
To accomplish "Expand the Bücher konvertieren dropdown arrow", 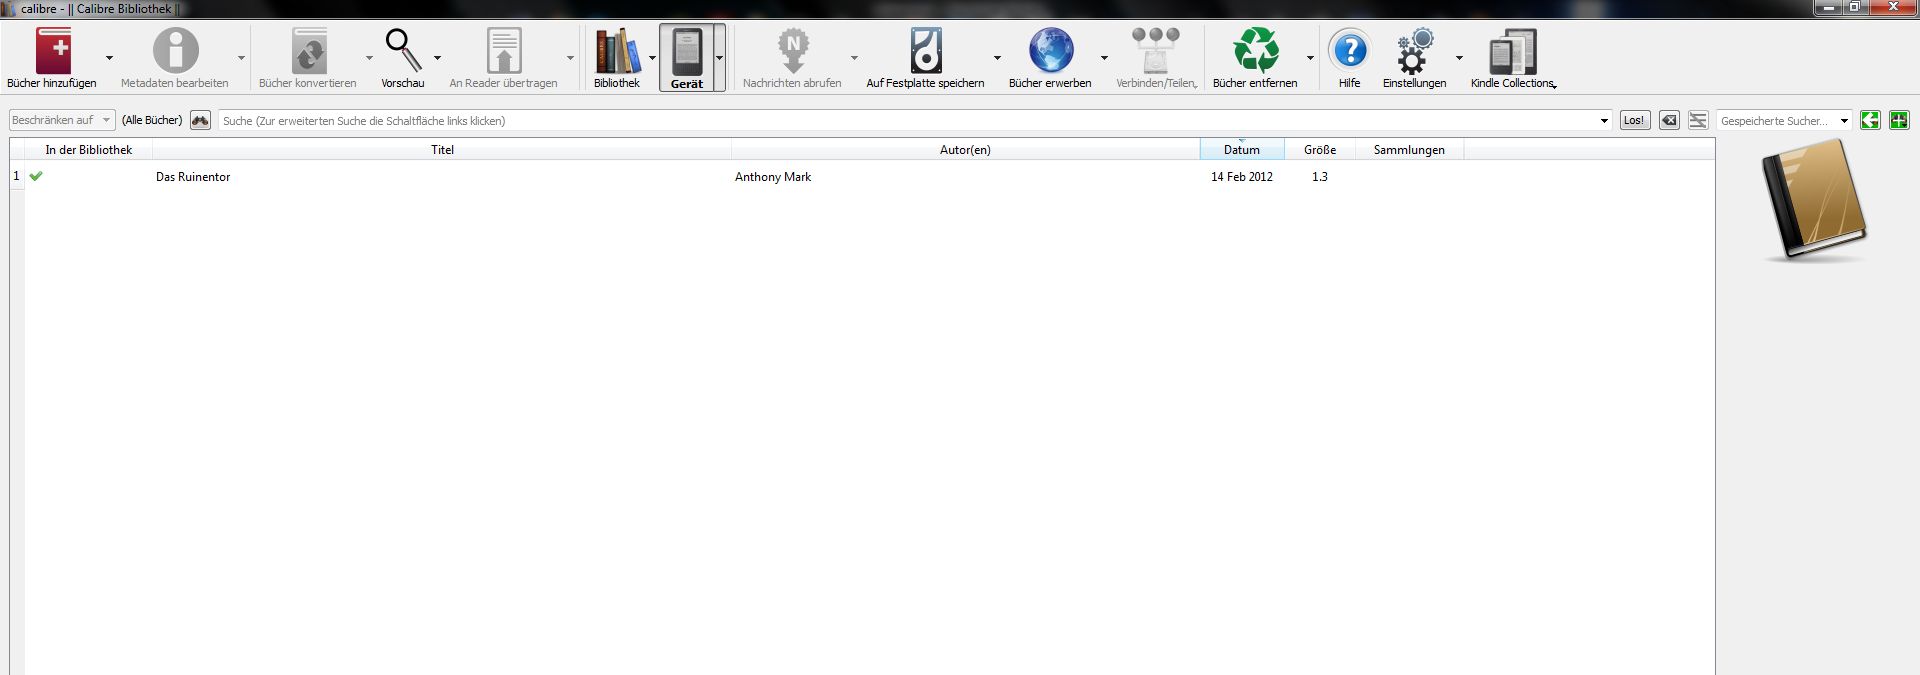I will pyautogui.click(x=369, y=58).
